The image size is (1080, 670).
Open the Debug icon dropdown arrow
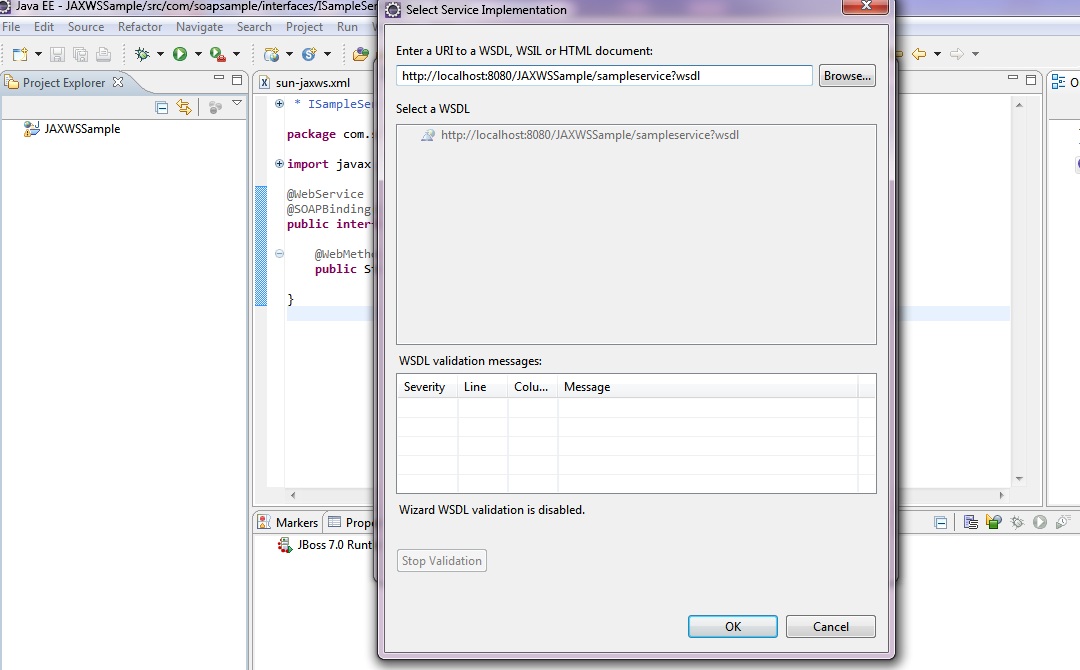pyautogui.click(x=160, y=54)
